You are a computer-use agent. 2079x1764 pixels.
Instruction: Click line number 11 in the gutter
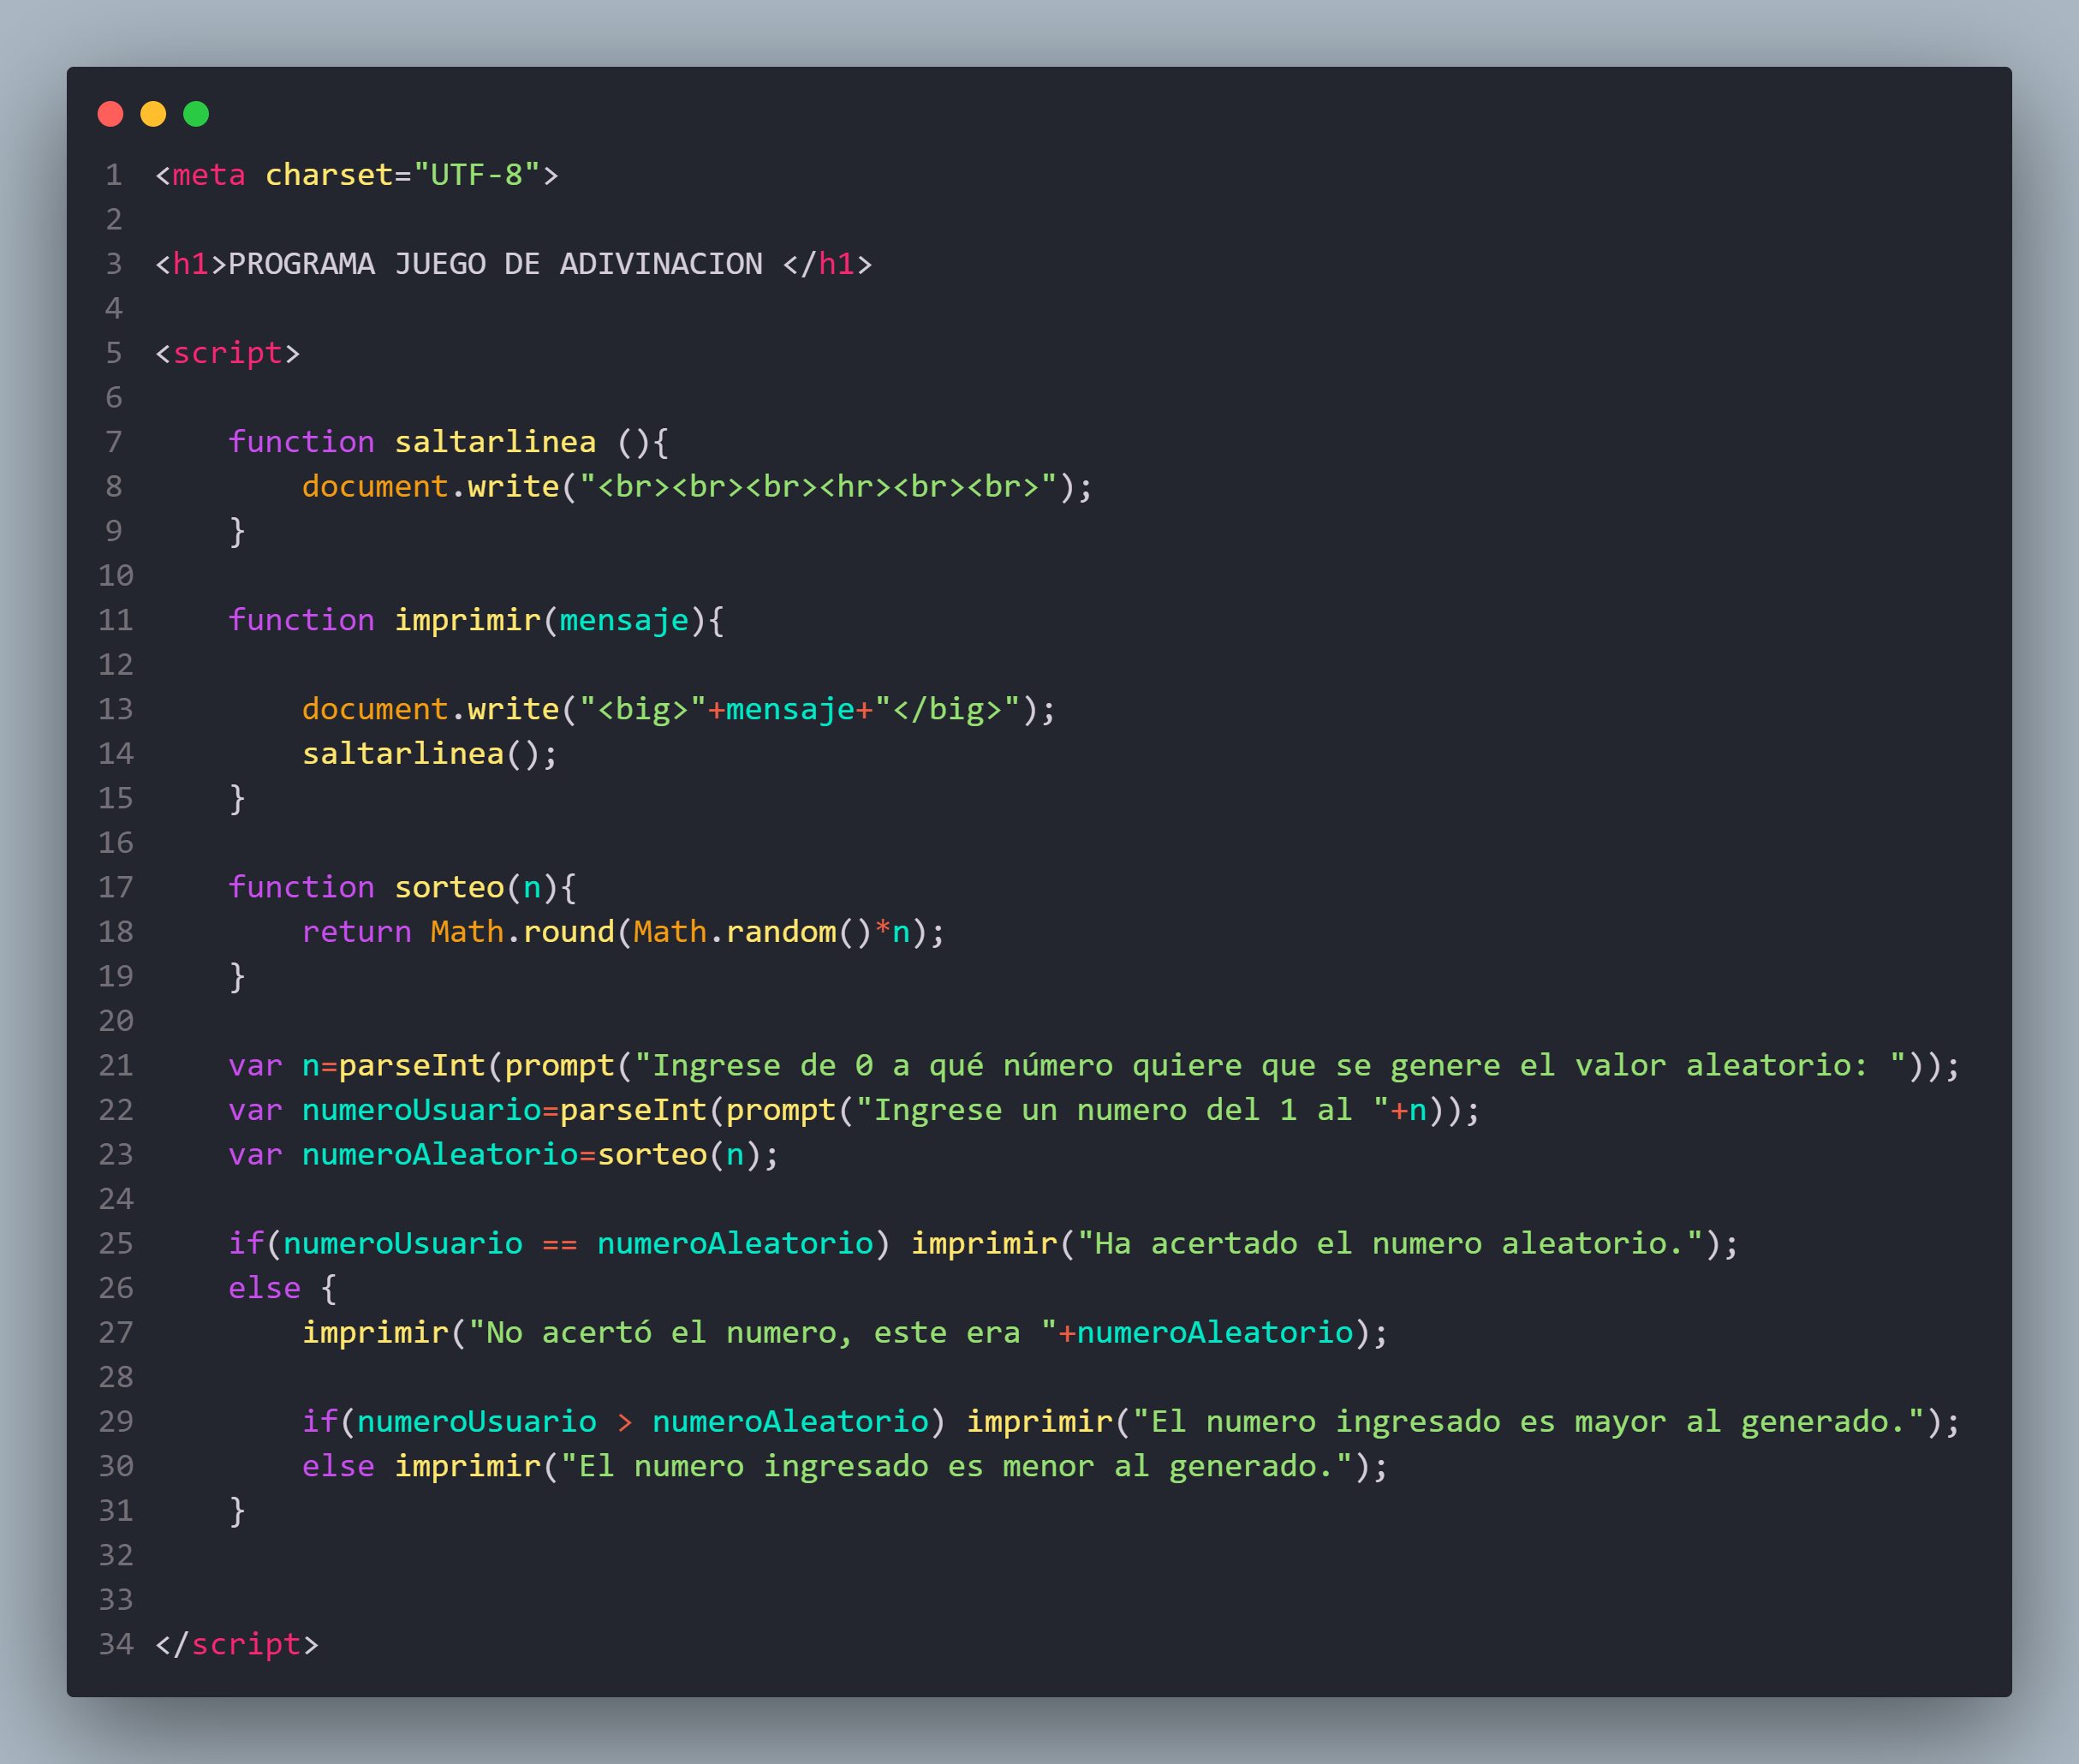point(116,620)
